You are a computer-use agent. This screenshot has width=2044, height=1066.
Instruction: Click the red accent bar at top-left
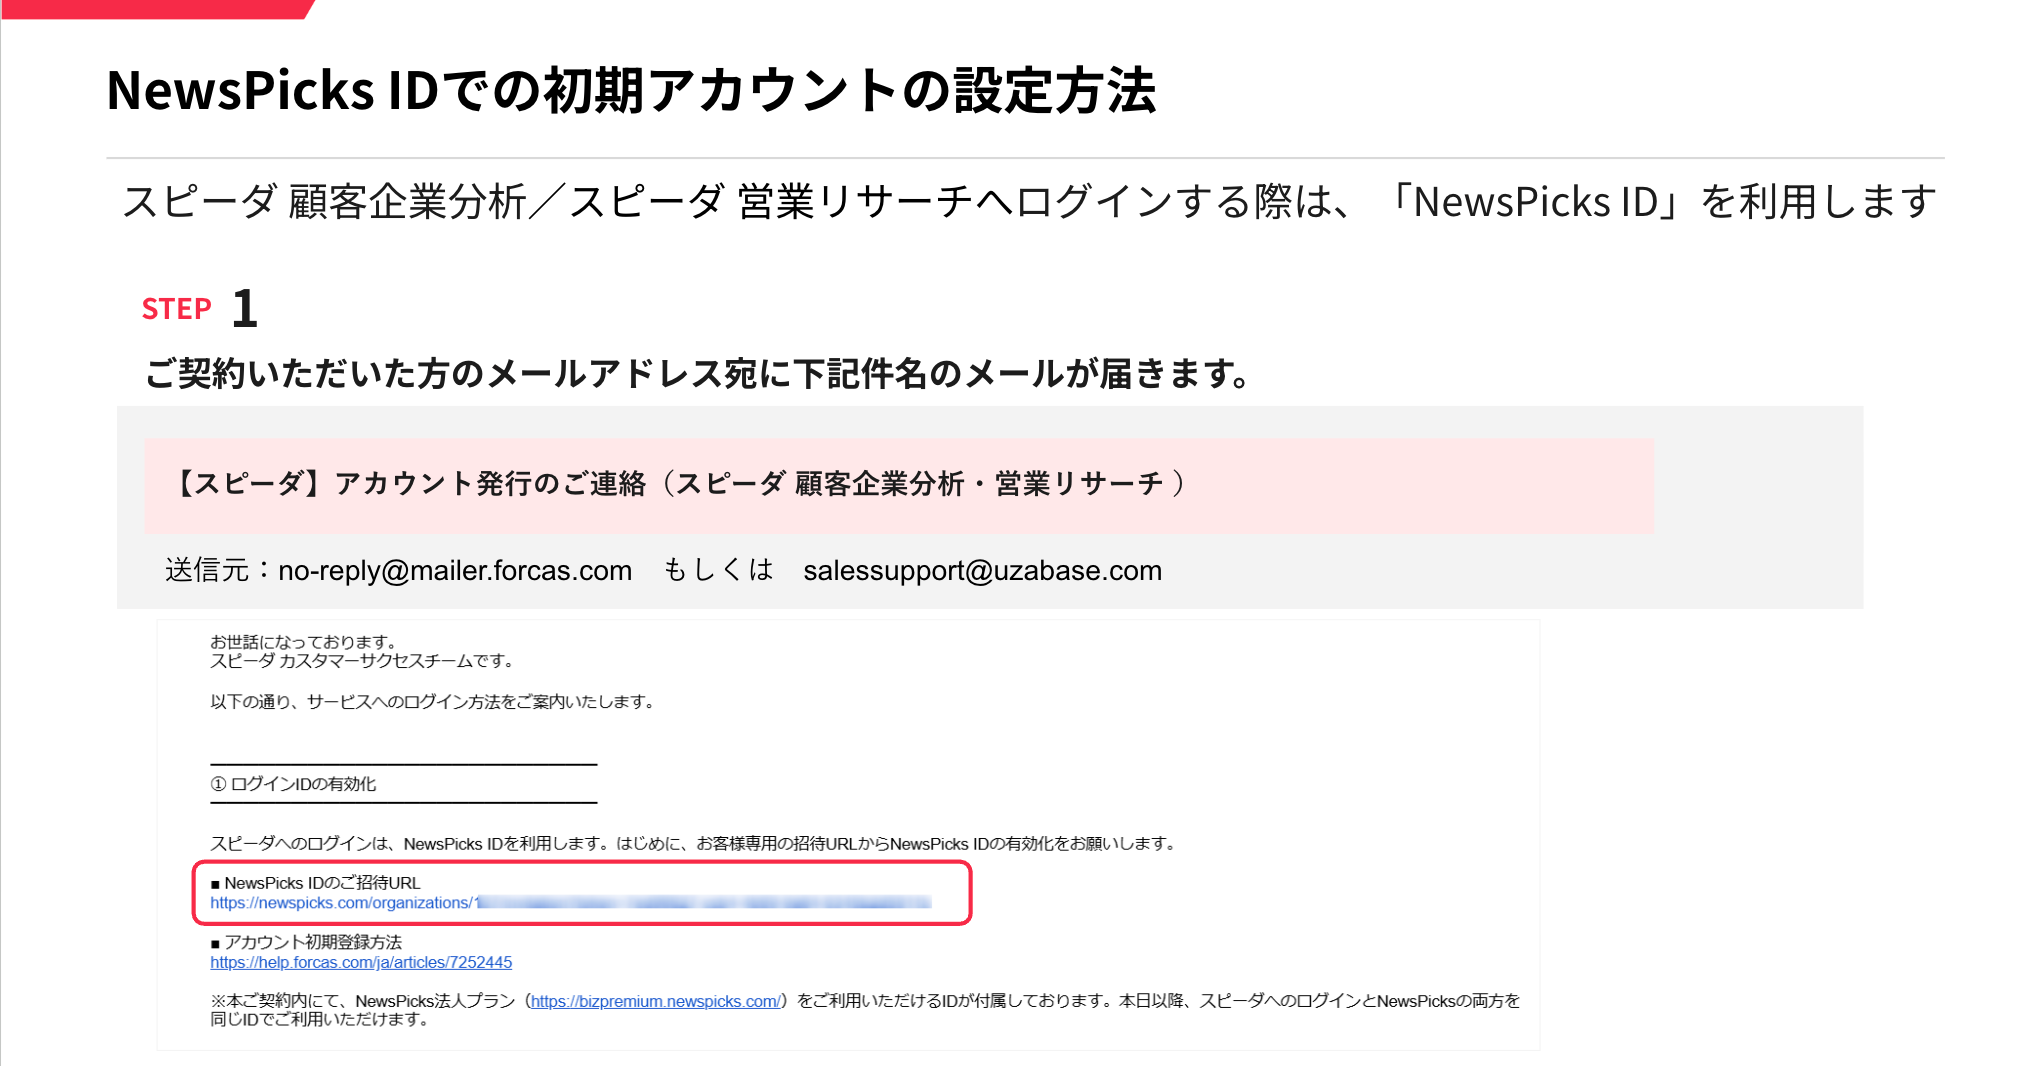(155, 9)
